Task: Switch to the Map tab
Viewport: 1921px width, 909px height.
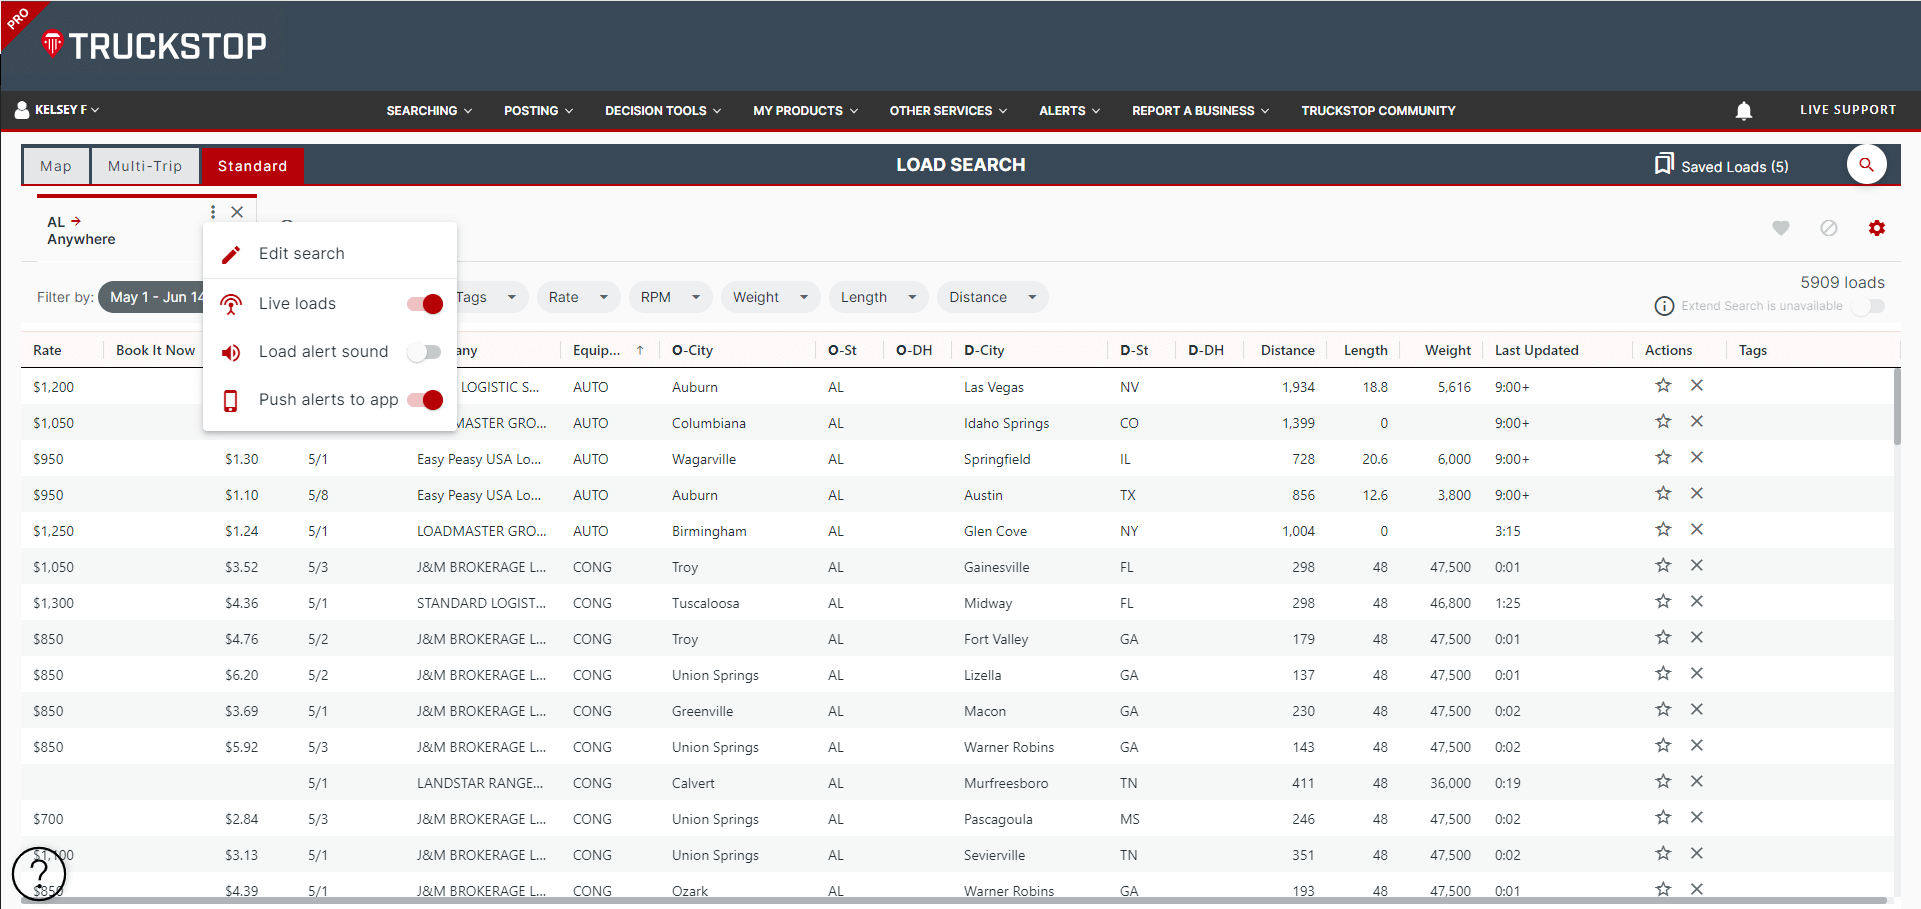Action: [56, 166]
